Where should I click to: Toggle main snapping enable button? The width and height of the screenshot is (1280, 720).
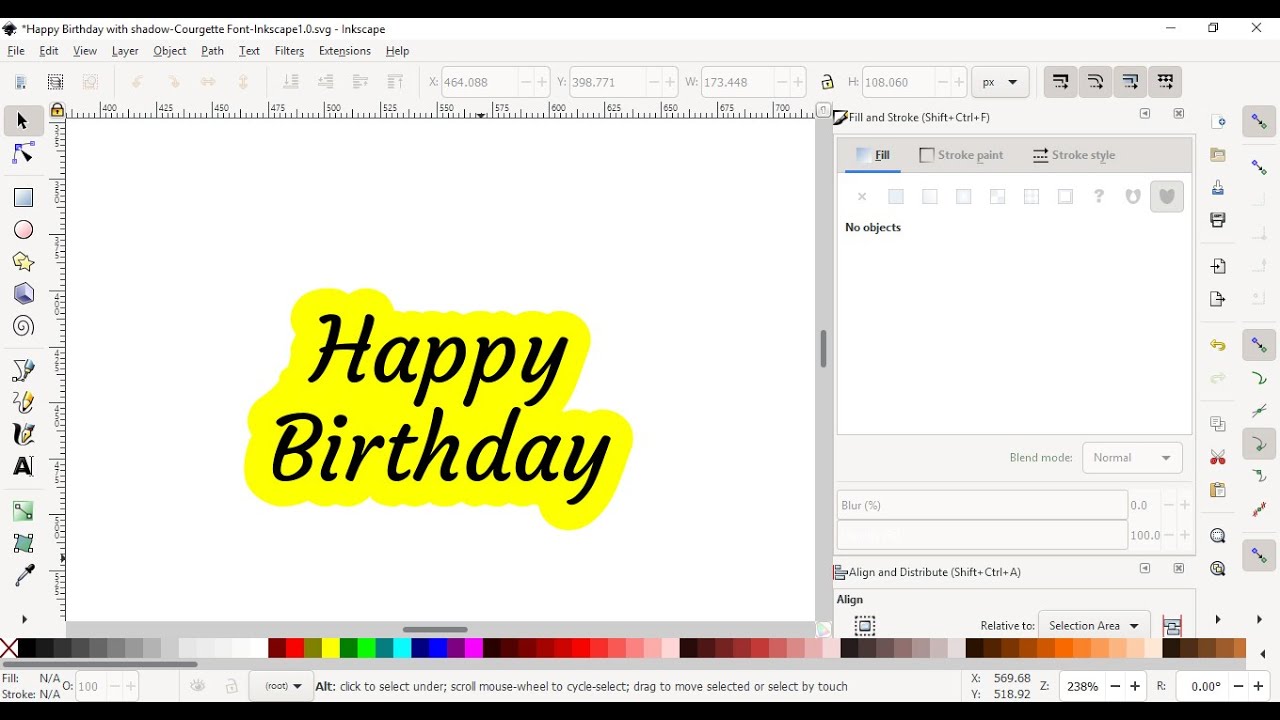[1259, 122]
